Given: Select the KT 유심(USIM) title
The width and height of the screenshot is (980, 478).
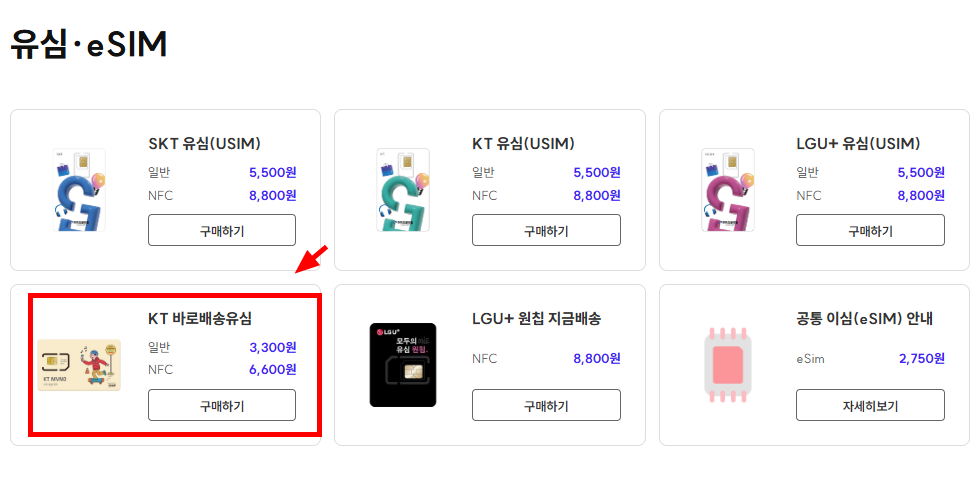Looking at the screenshot, I should click(523, 144).
